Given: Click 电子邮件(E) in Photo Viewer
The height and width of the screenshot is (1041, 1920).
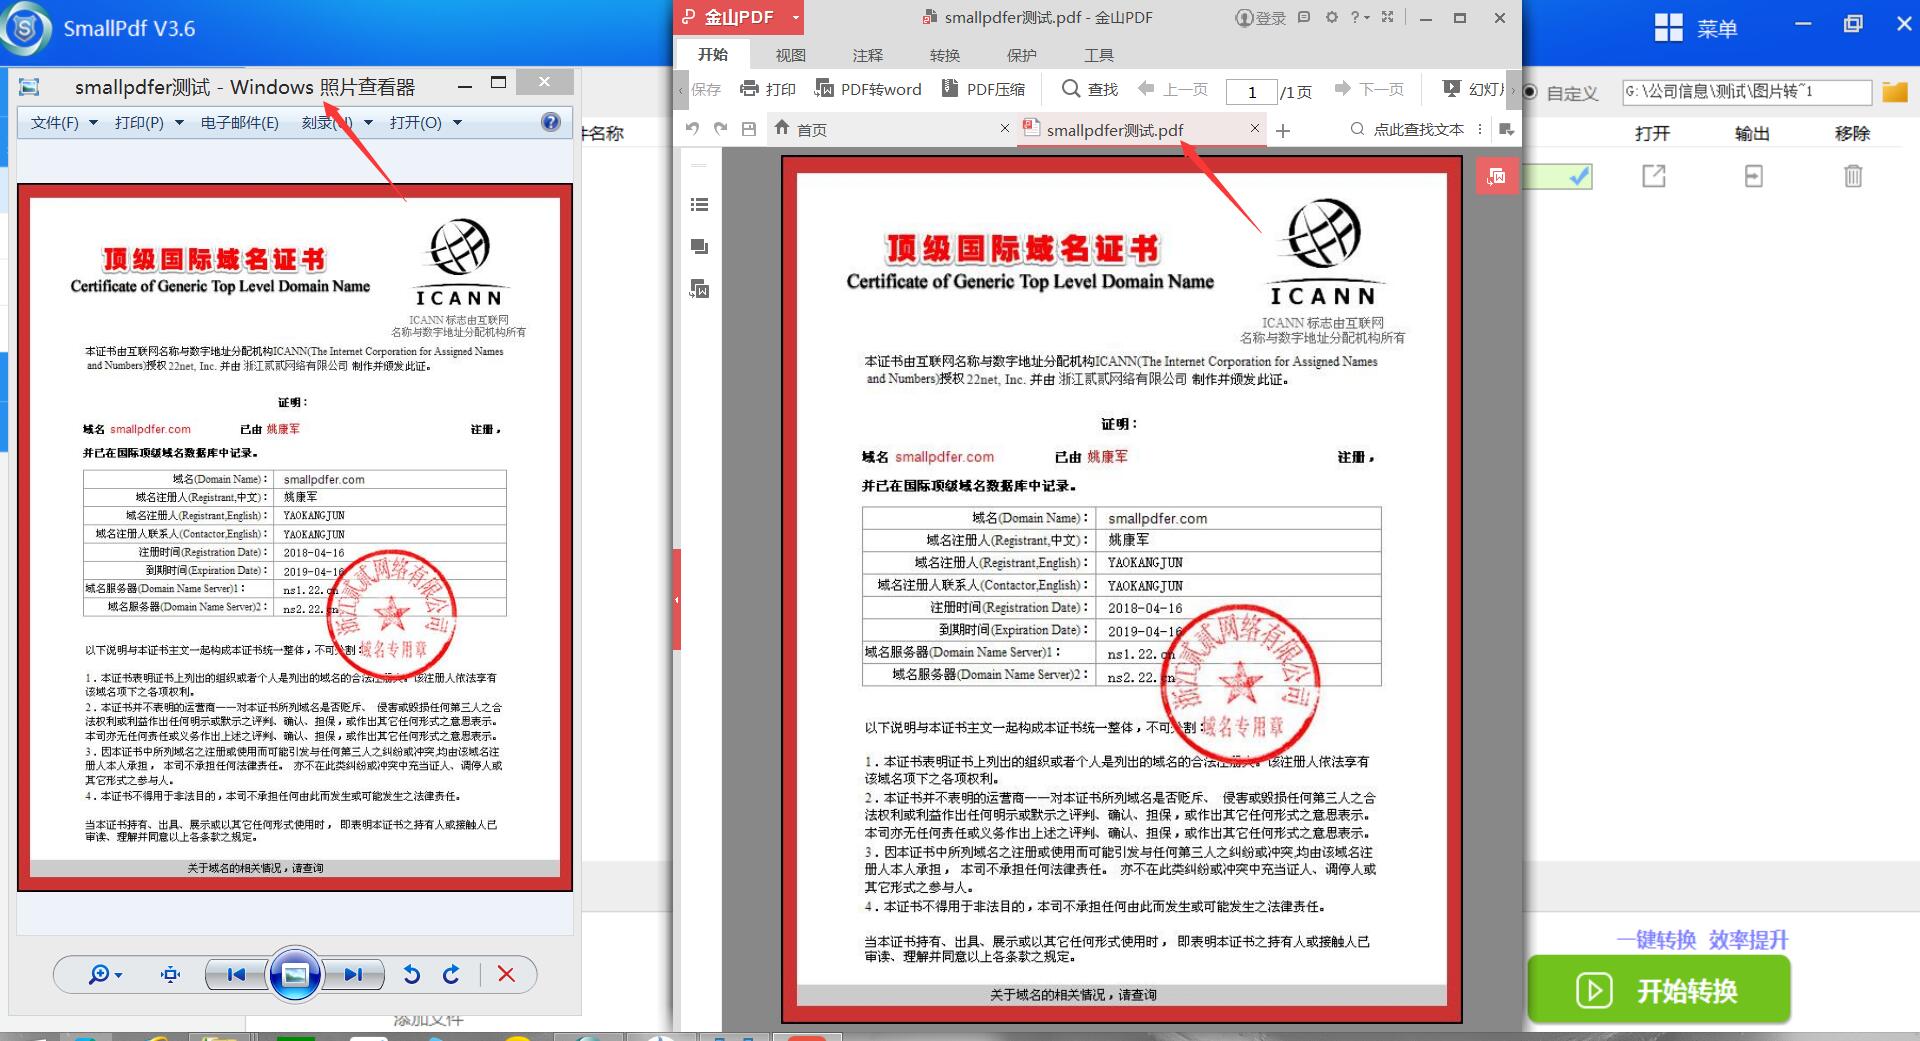Looking at the screenshot, I should pos(240,123).
